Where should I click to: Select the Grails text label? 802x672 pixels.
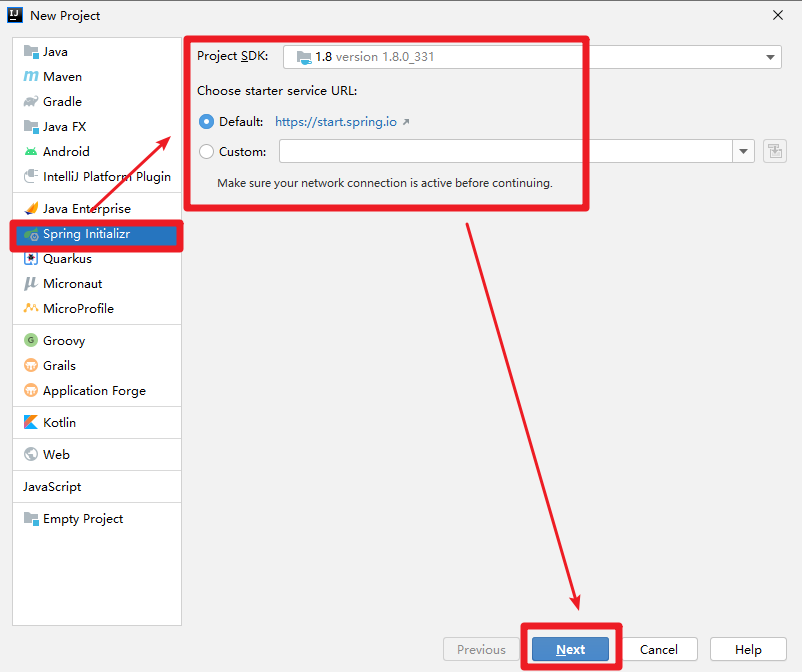tap(59, 365)
